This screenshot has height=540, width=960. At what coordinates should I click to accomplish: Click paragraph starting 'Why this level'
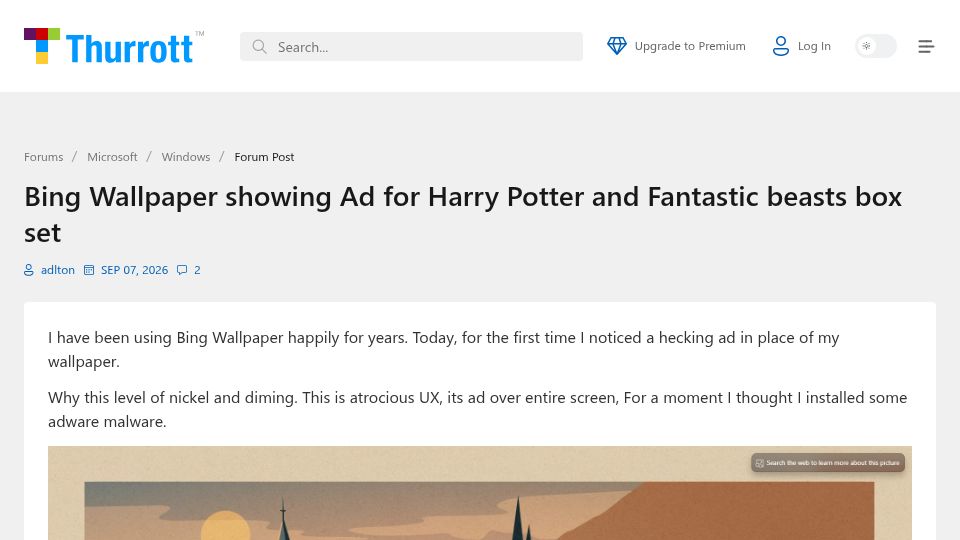(478, 410)
